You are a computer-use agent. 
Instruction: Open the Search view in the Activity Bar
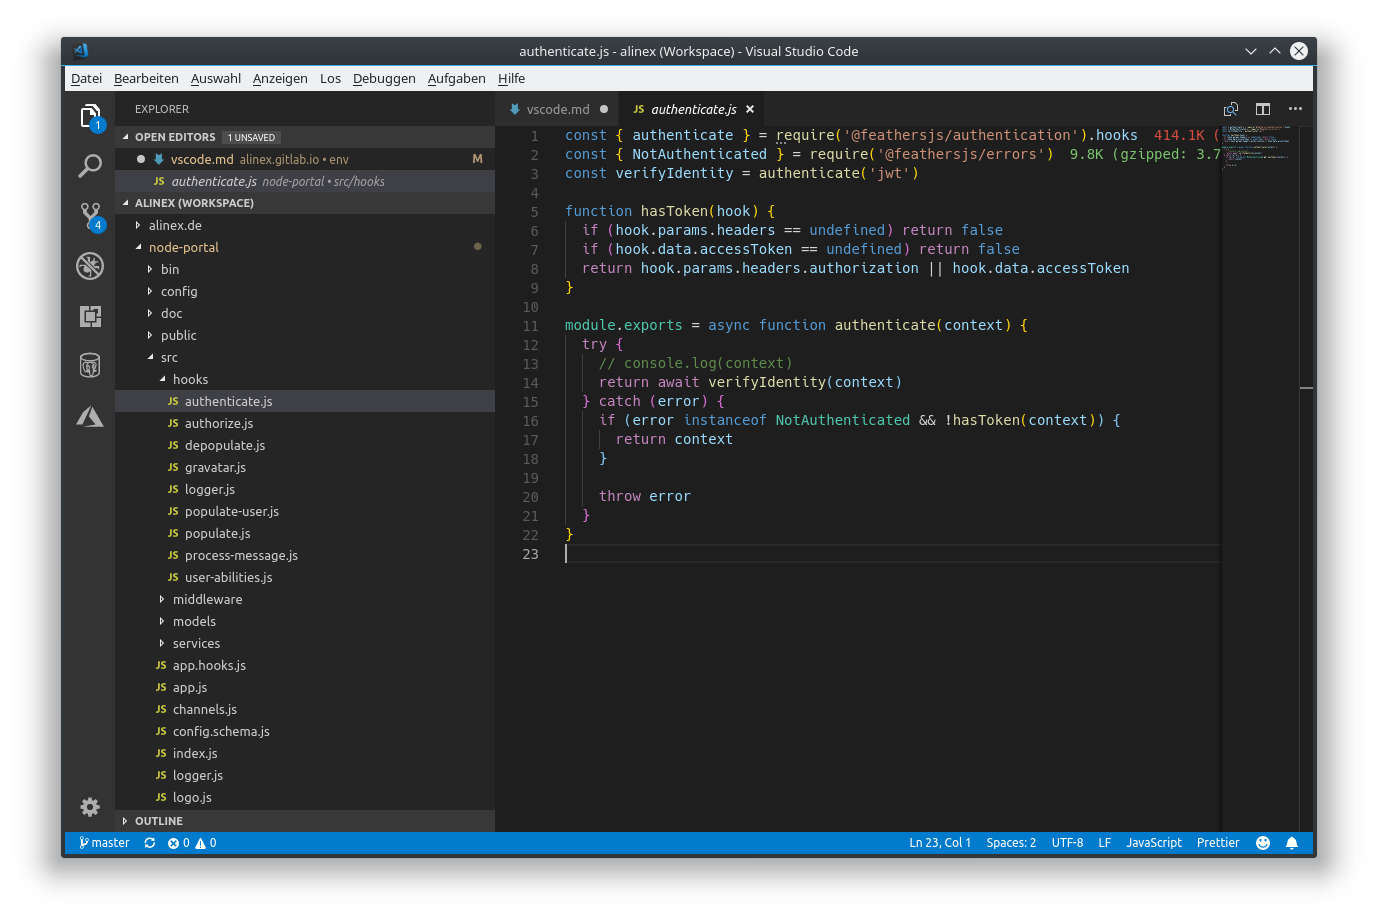pyautogui.click(x=90, y=166)
